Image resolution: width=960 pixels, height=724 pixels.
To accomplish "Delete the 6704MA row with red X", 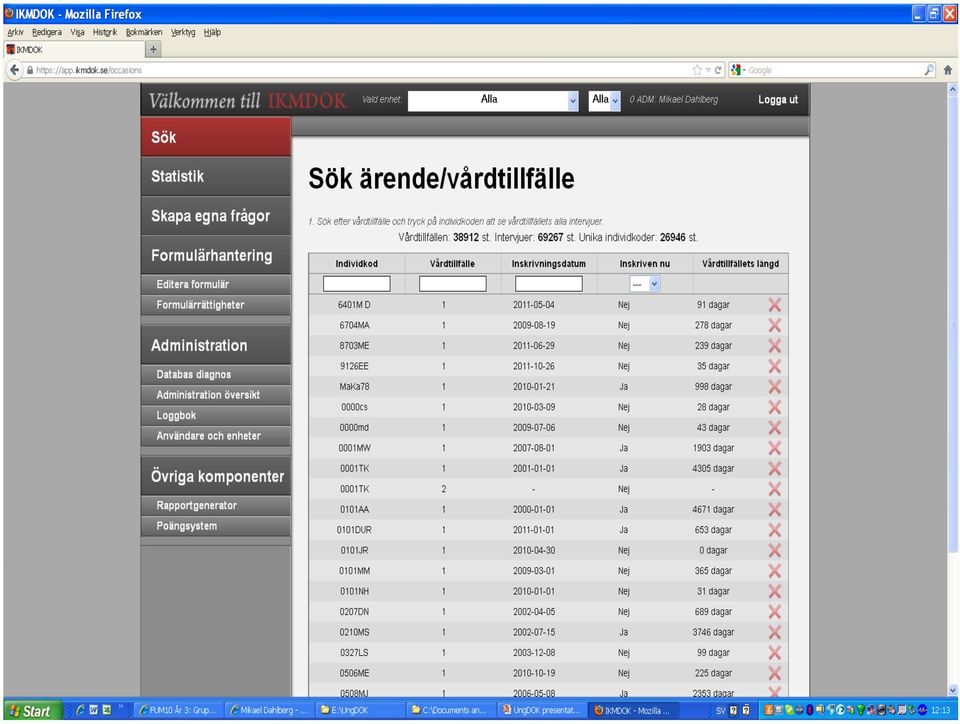I will 774,325.
